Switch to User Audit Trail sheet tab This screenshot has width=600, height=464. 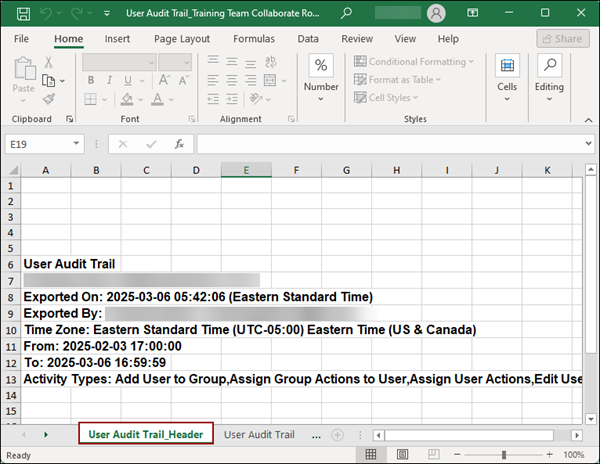pos(259,435)
